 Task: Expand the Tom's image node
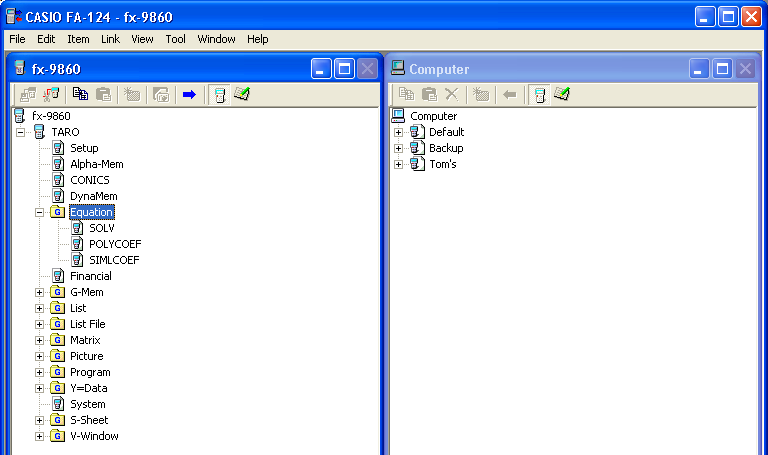pyautogui.click(x=398, y=165)
